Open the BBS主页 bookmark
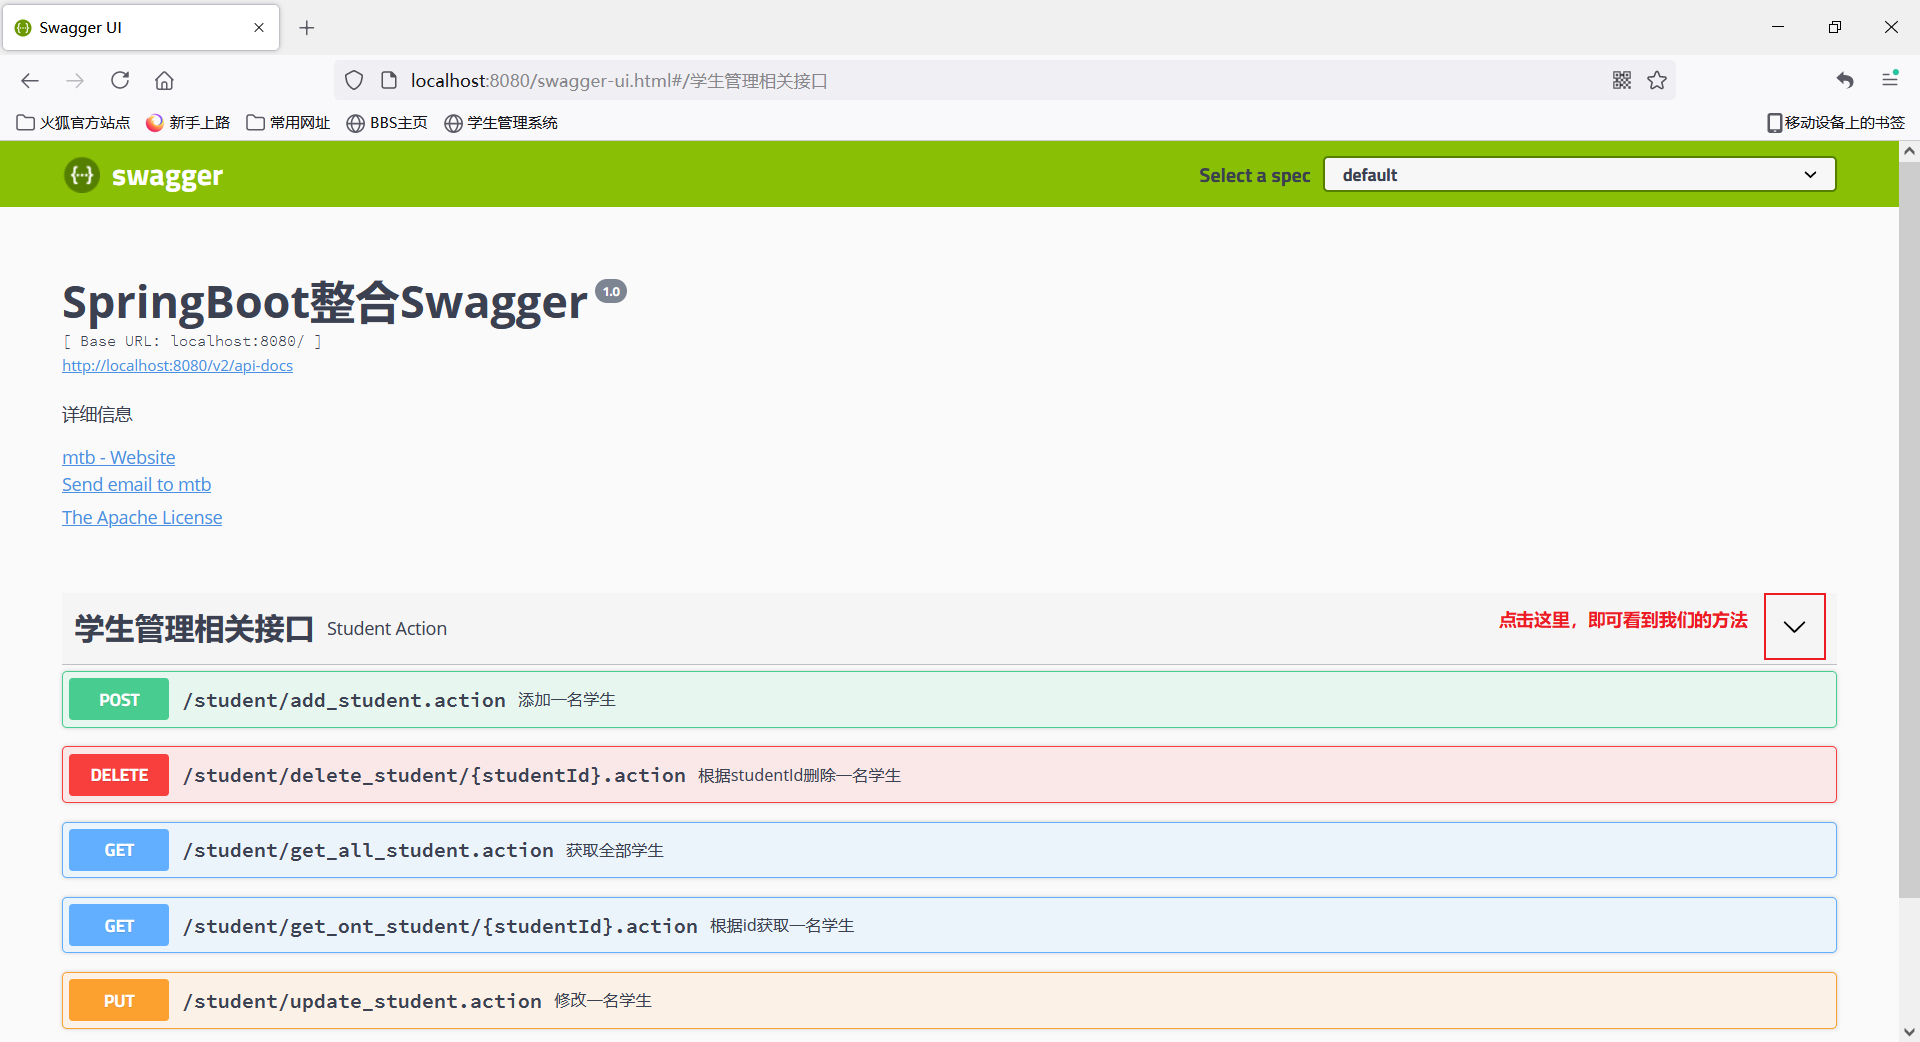Screen dimensions: 1920x1042 coord(387,122)
